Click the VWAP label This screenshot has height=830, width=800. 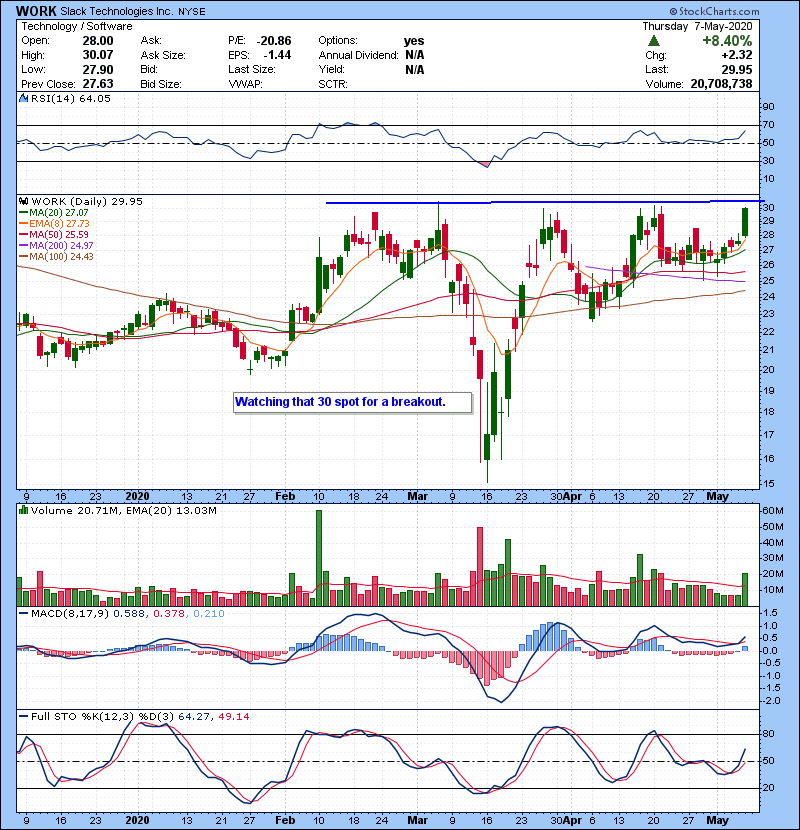pyautogui.click(x=245, y=84)
